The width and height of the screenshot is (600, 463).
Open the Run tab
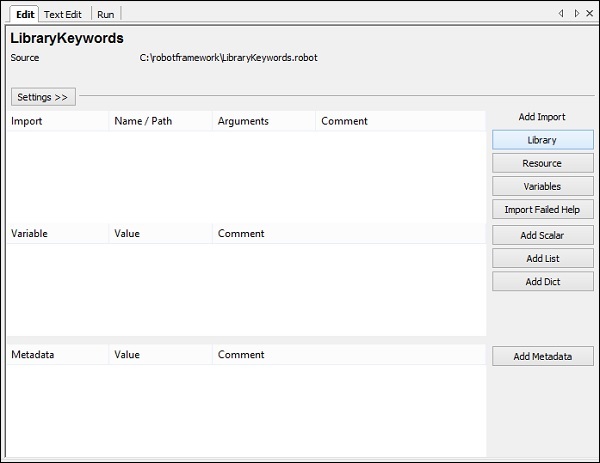(x=105, y=14)
